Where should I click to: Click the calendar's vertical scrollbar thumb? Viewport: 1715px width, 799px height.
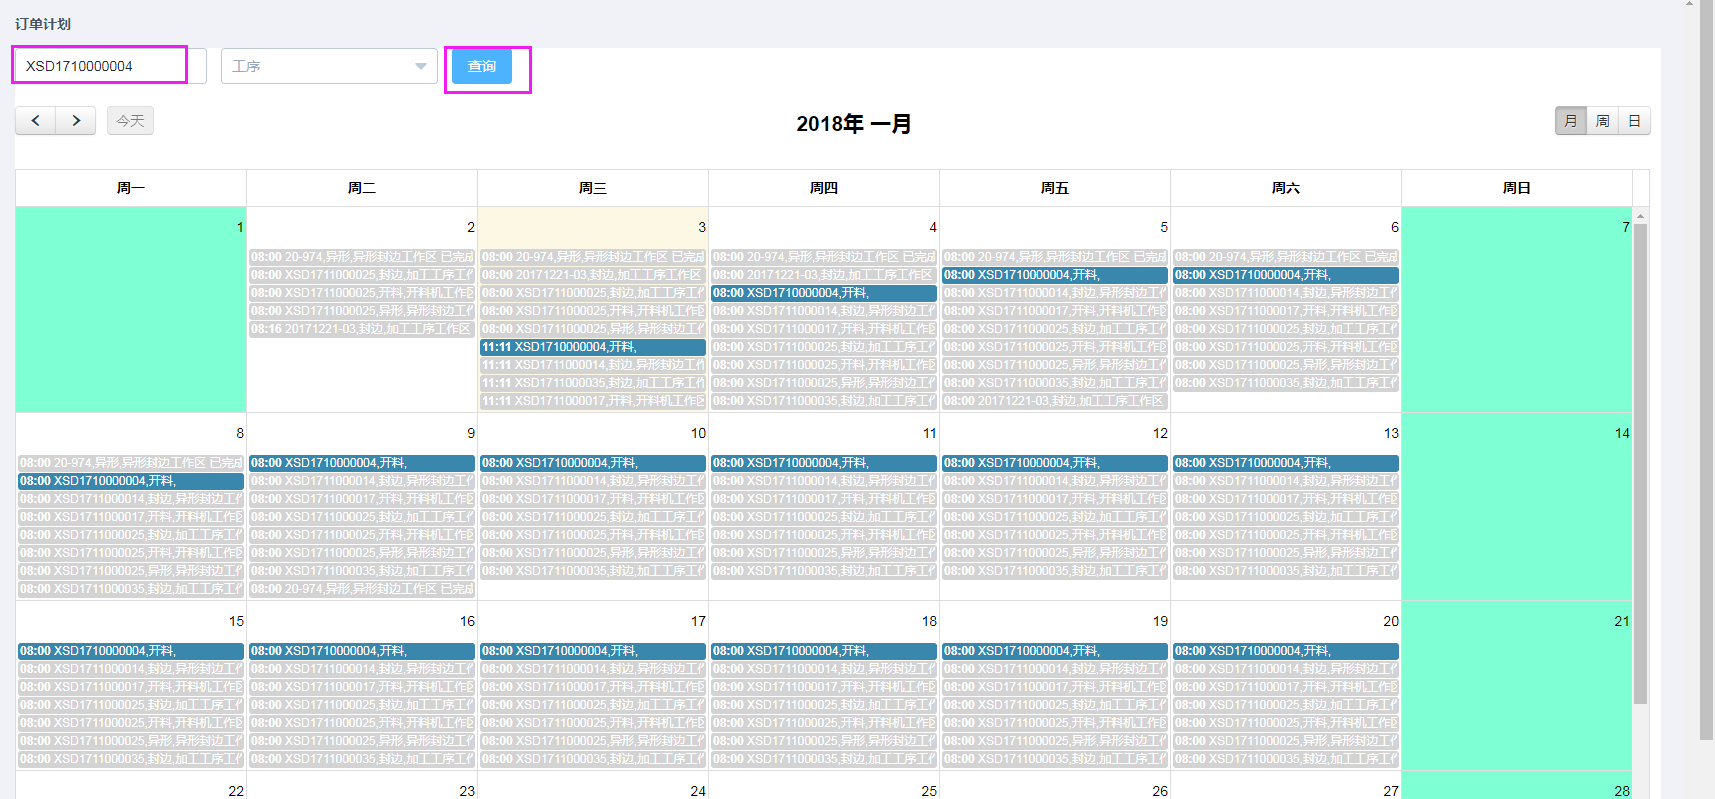[x=1640, y=460]
